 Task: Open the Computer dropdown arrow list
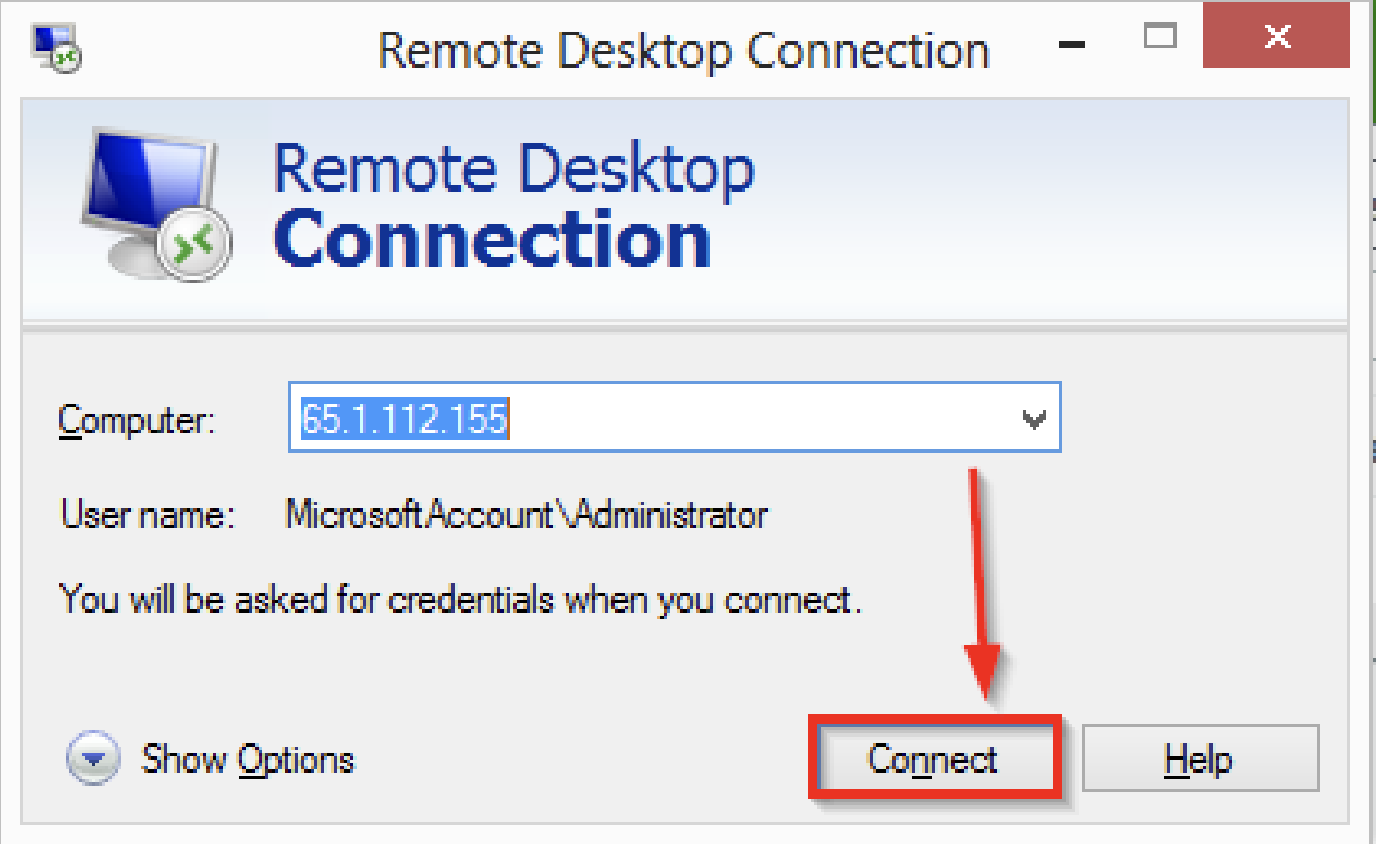point(1033,419)
